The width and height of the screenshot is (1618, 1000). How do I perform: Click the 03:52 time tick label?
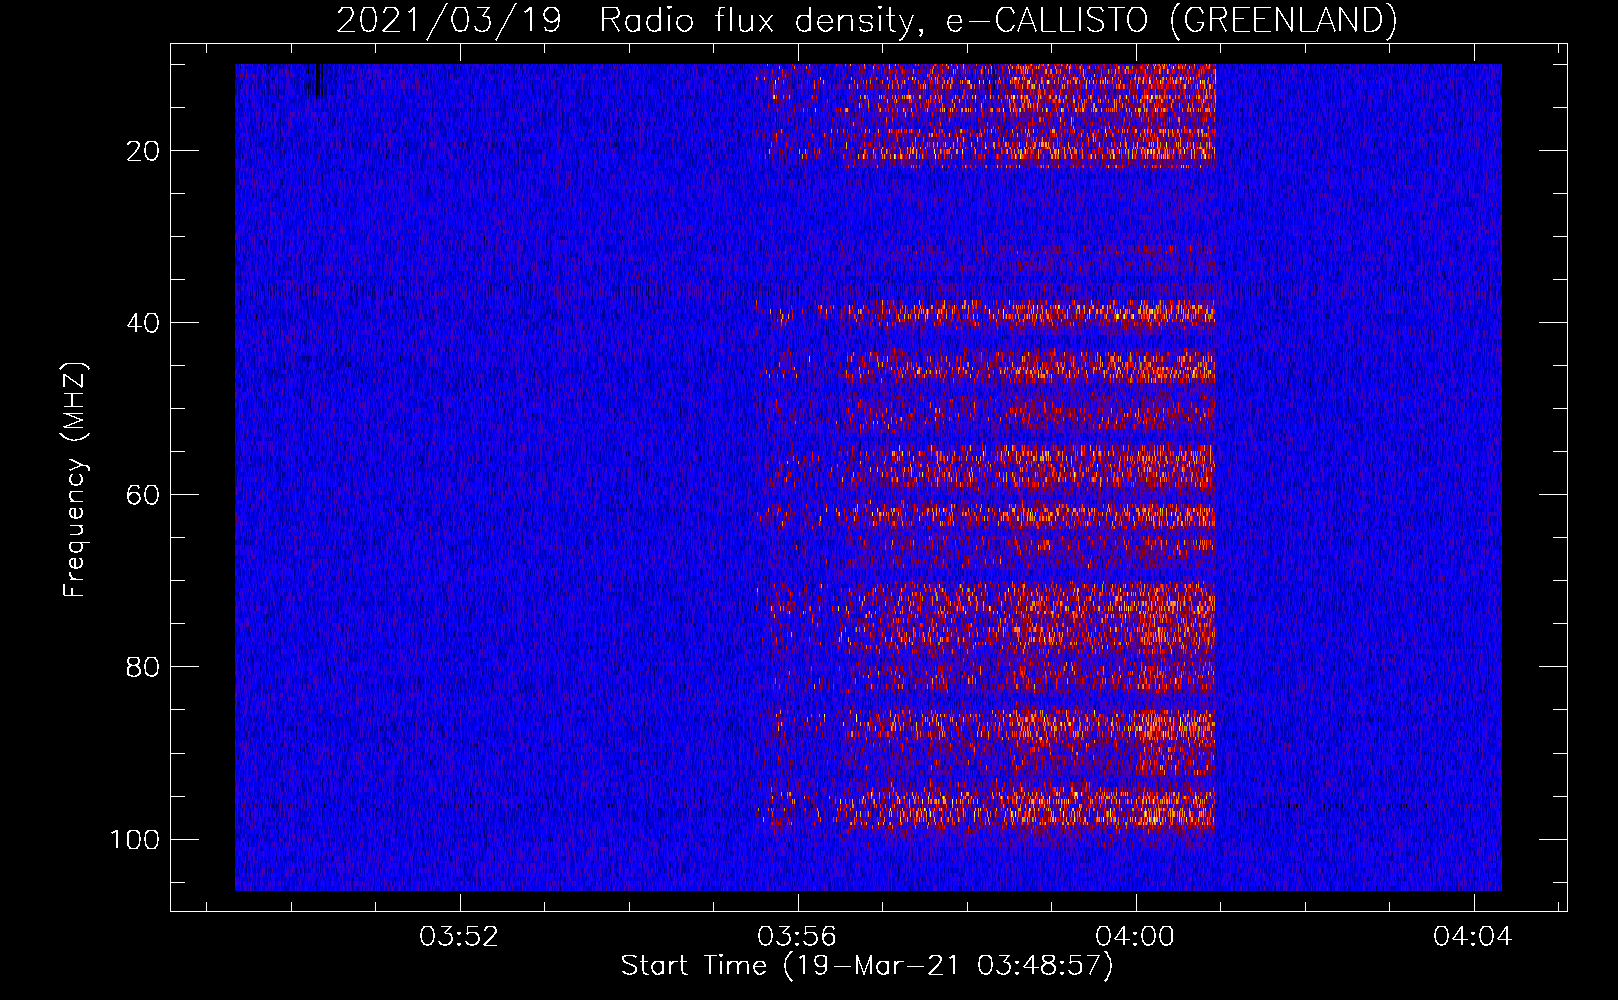coord(459,937)
